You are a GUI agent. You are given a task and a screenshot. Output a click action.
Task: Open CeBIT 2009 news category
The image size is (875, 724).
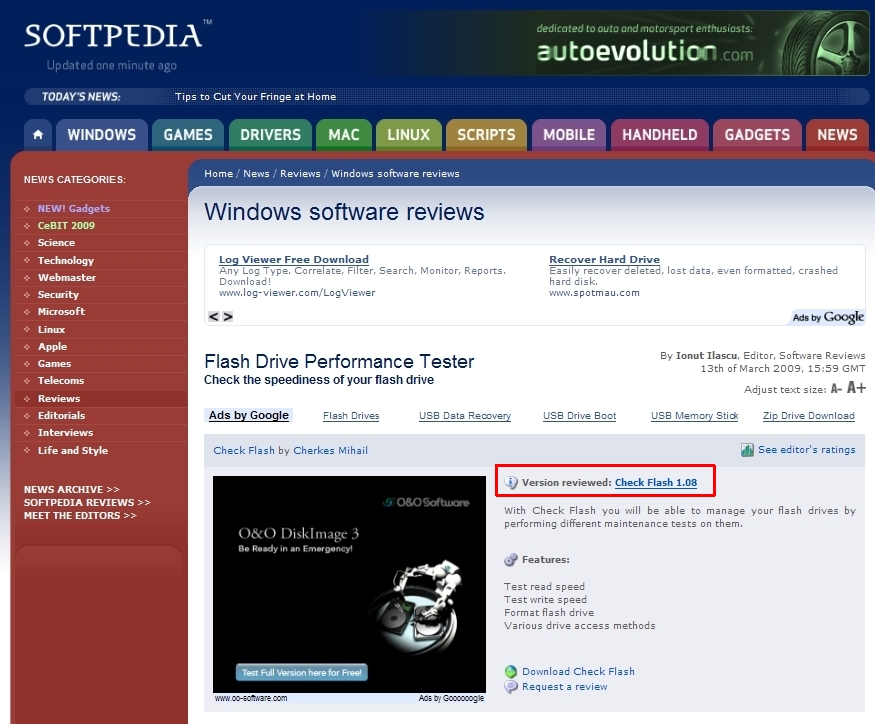coord(66,226)
